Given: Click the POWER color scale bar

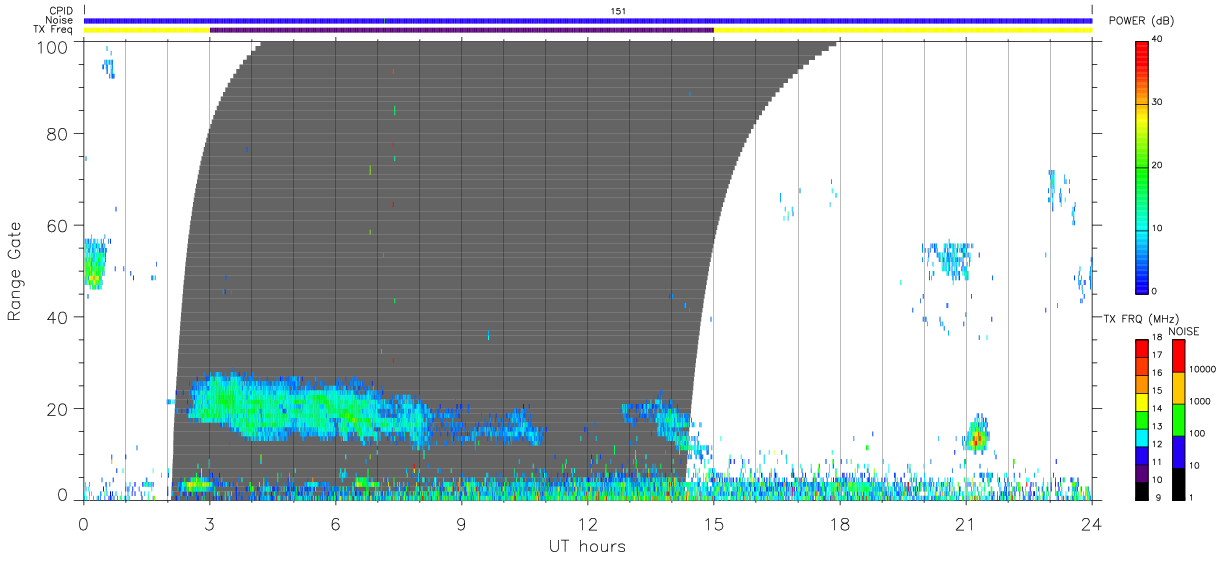Looking at the screenshot, I should click(x=1143, y=166).
